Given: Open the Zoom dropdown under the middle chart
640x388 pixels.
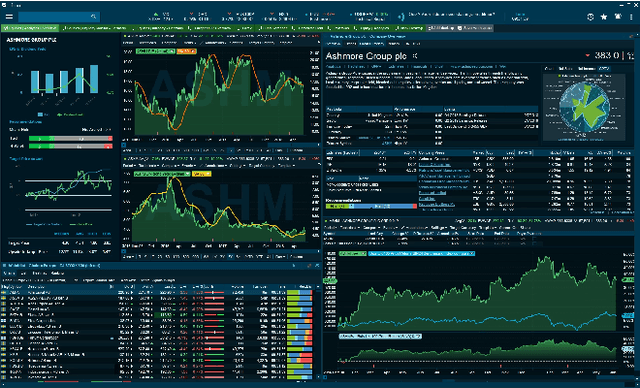Looking at the screenshot, I should [x=128, y=257].
